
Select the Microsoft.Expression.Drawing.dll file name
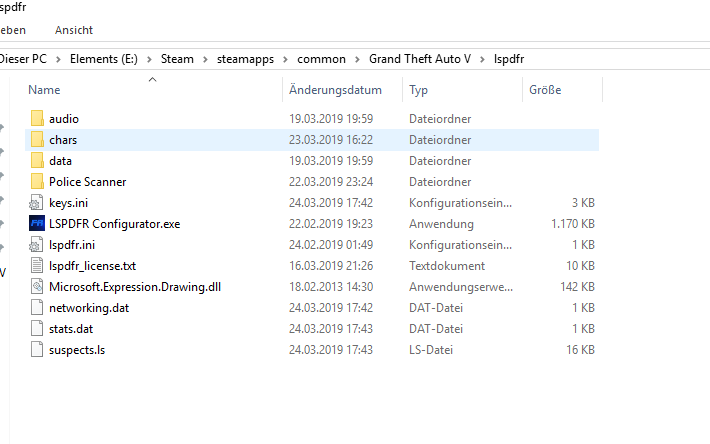135,287
